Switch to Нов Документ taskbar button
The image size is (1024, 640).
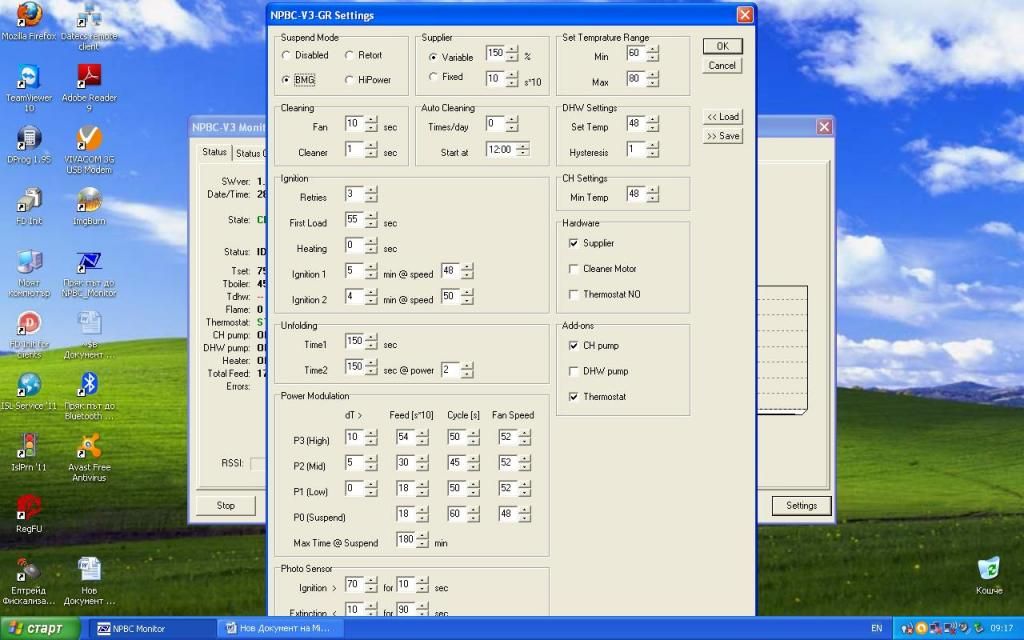(x=279, y=628)
